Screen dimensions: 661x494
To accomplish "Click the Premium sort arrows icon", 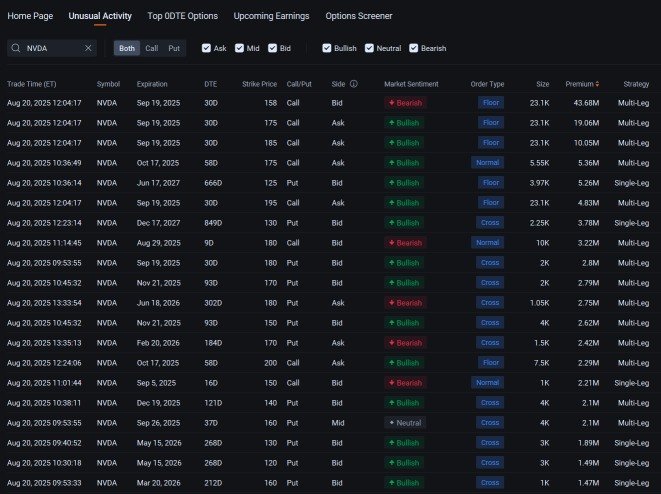I will tap(598, 84).
